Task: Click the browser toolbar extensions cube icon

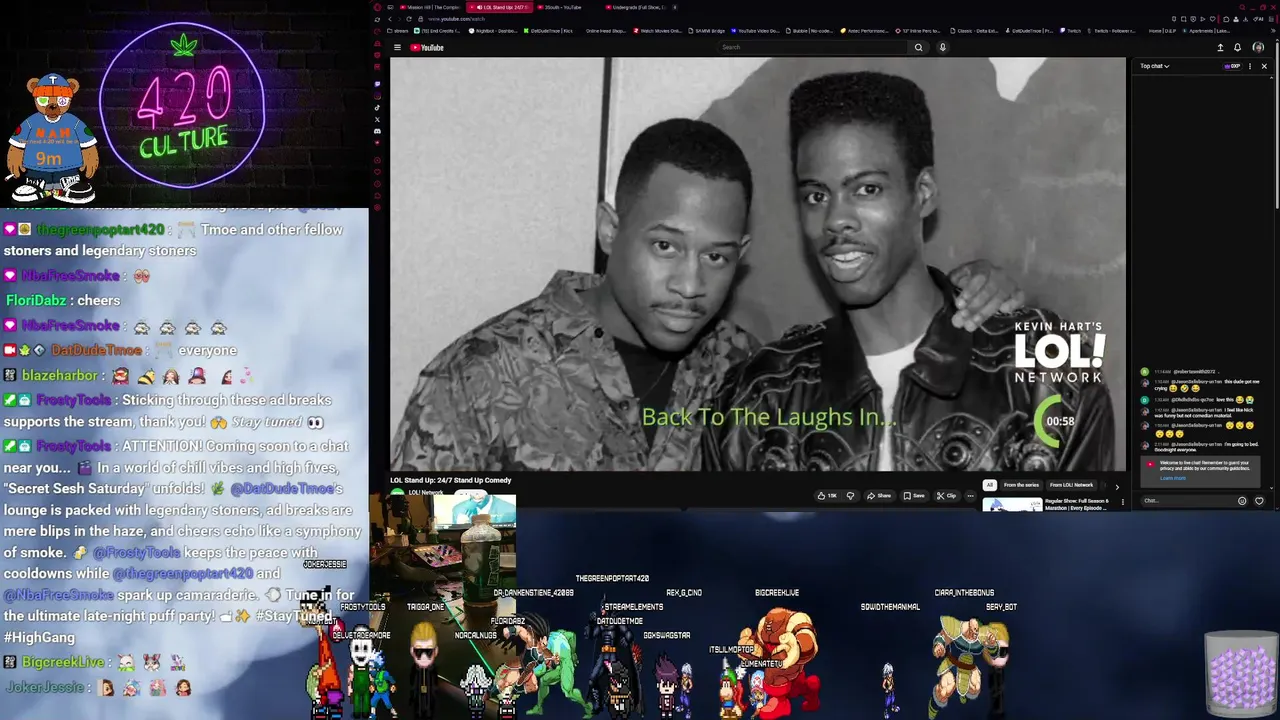Action: [x=1226, y=19]
